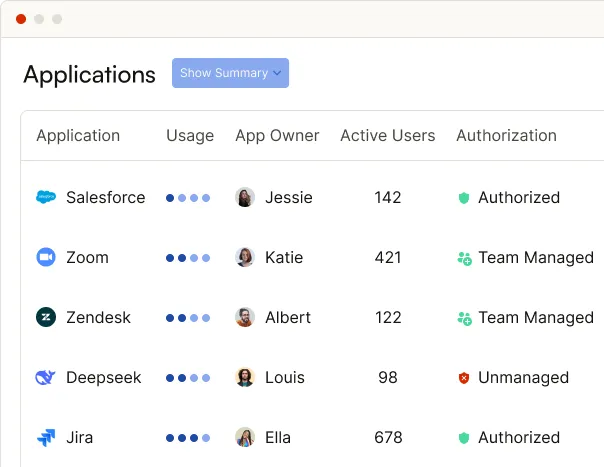Click the Team Managed icon for Zoom
Screen dimensions: 604x467
[465, 258]
